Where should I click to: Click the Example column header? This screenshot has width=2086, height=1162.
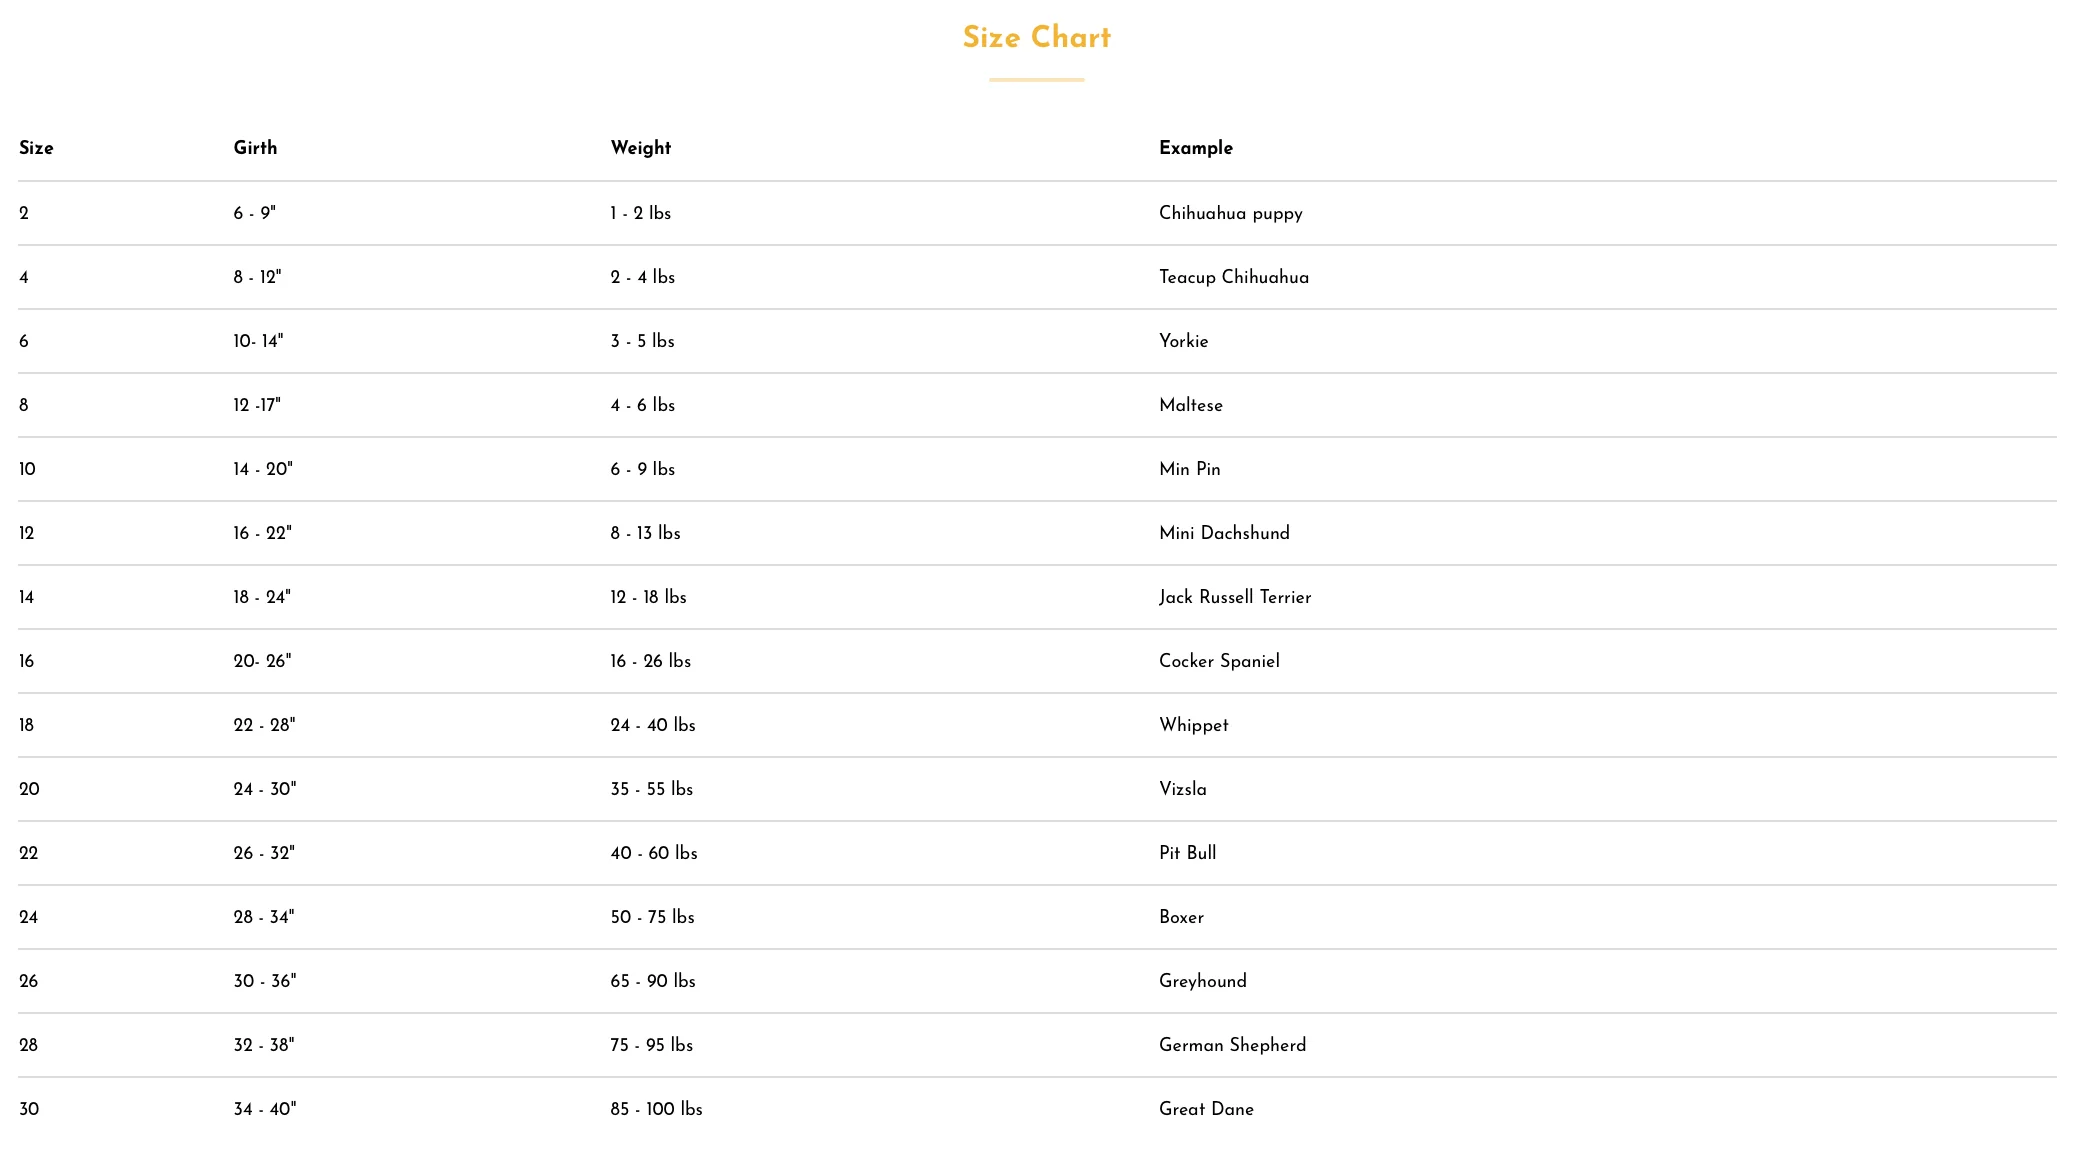[1195, 148]
